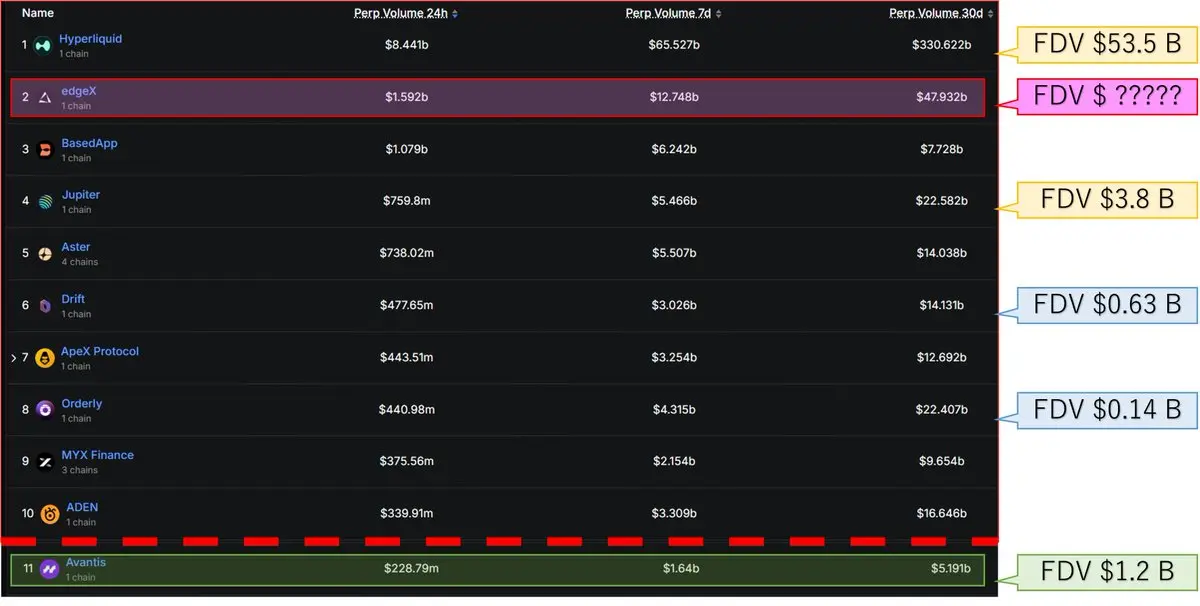Click the Hyperliquid protocol logo icon
This screenshot has width=1200, height=606.
tap(42, 45)
